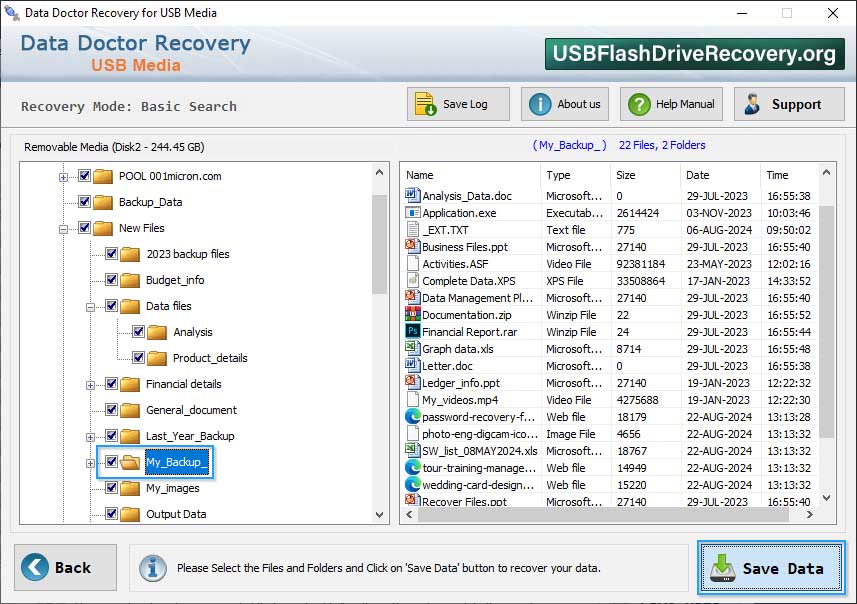Click the Excel icon beside Graph data.xls
857x604 pixels.
click(x=412, y=348)
